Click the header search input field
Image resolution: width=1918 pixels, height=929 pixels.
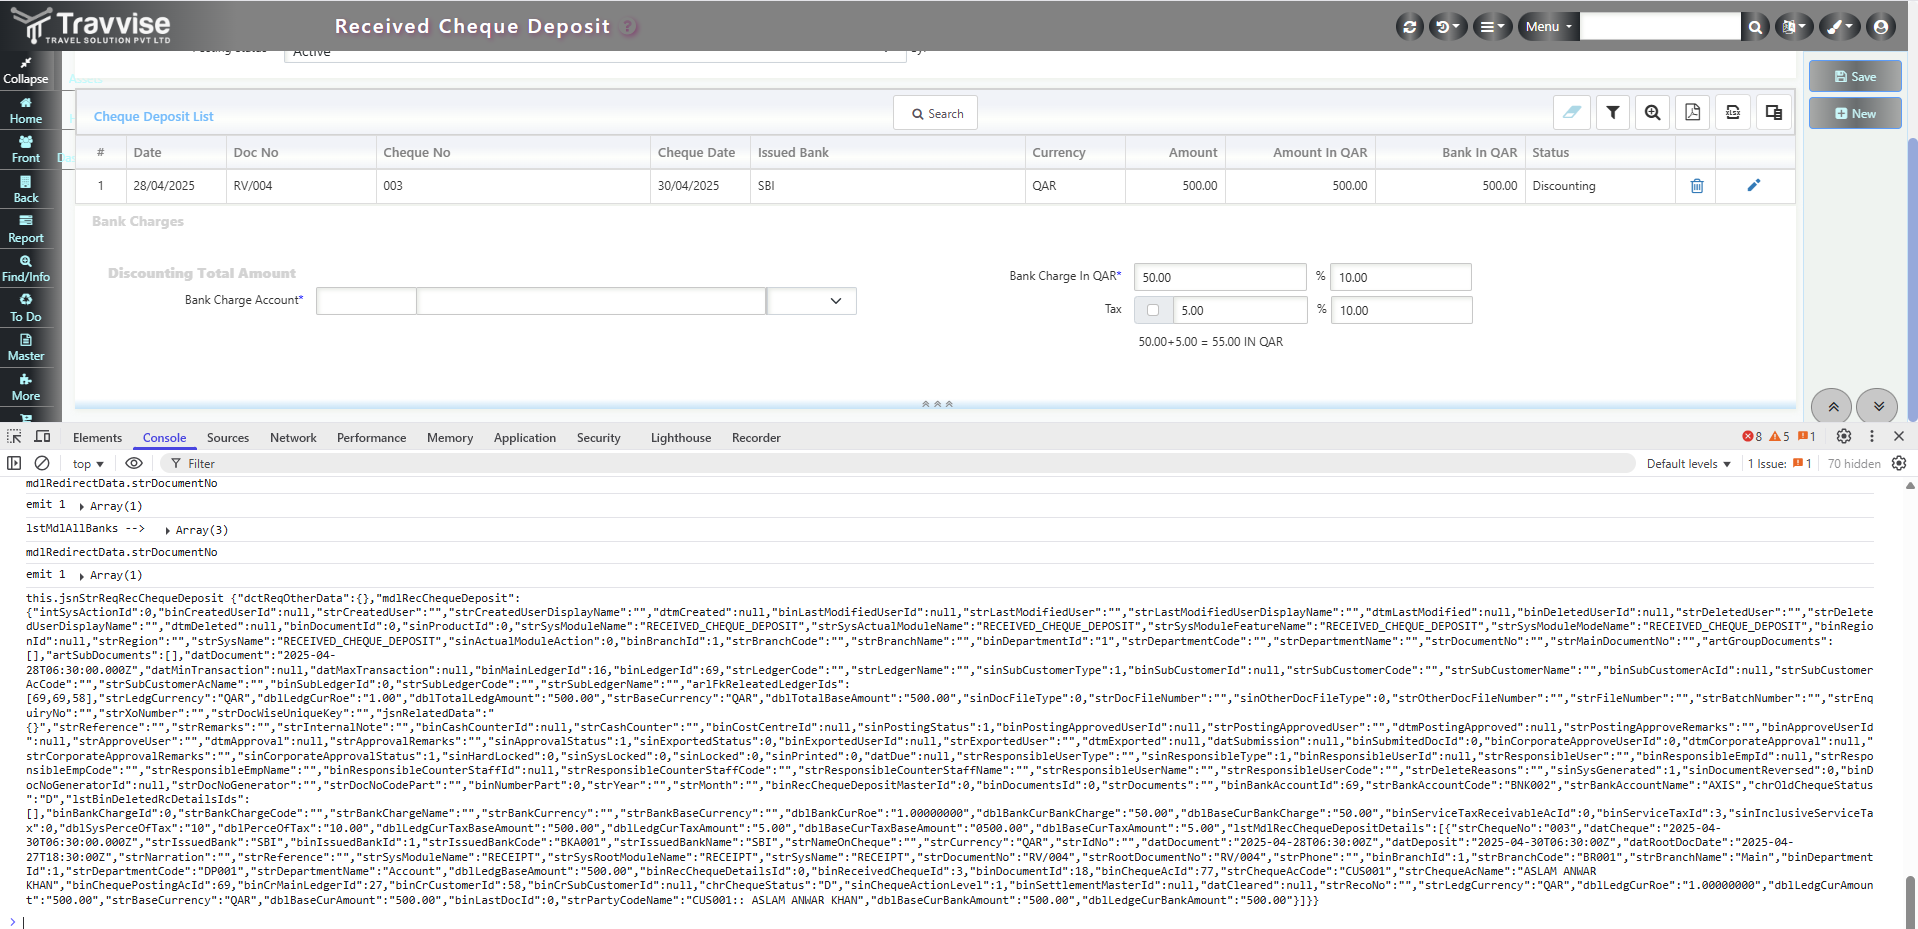pos(1660,27)
